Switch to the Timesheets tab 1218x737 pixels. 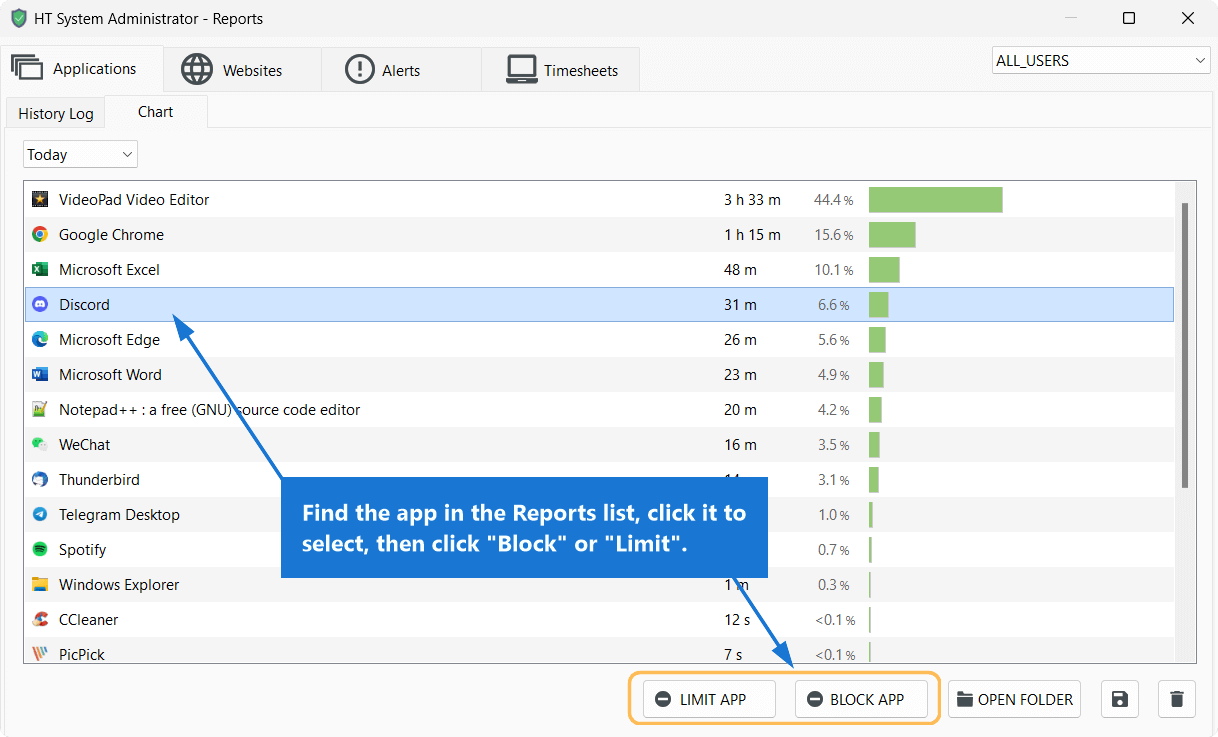560,70
